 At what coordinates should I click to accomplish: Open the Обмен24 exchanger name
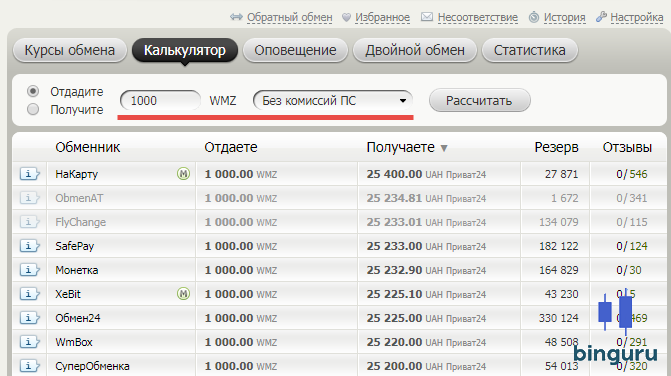click(x=78, y=318)
